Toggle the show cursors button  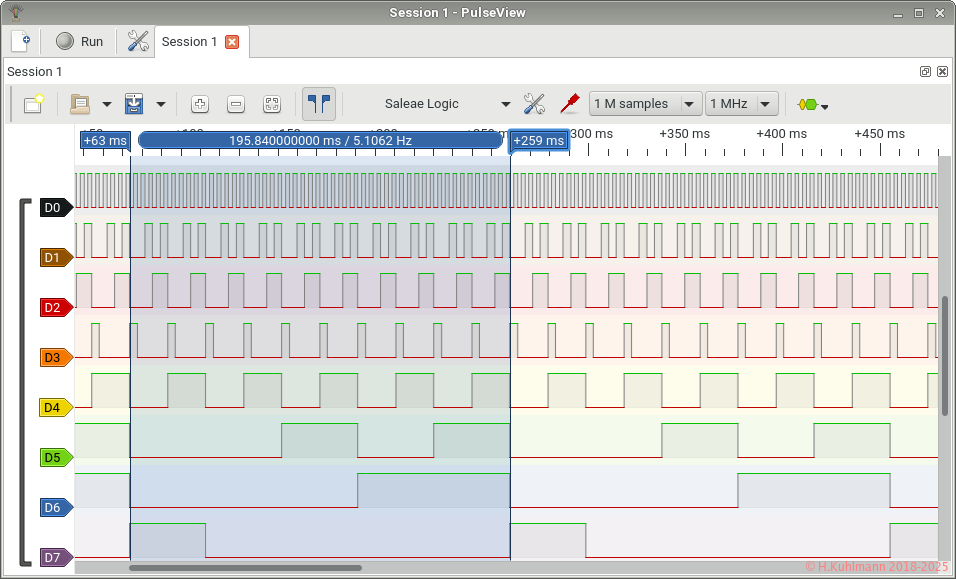(319, 104)
